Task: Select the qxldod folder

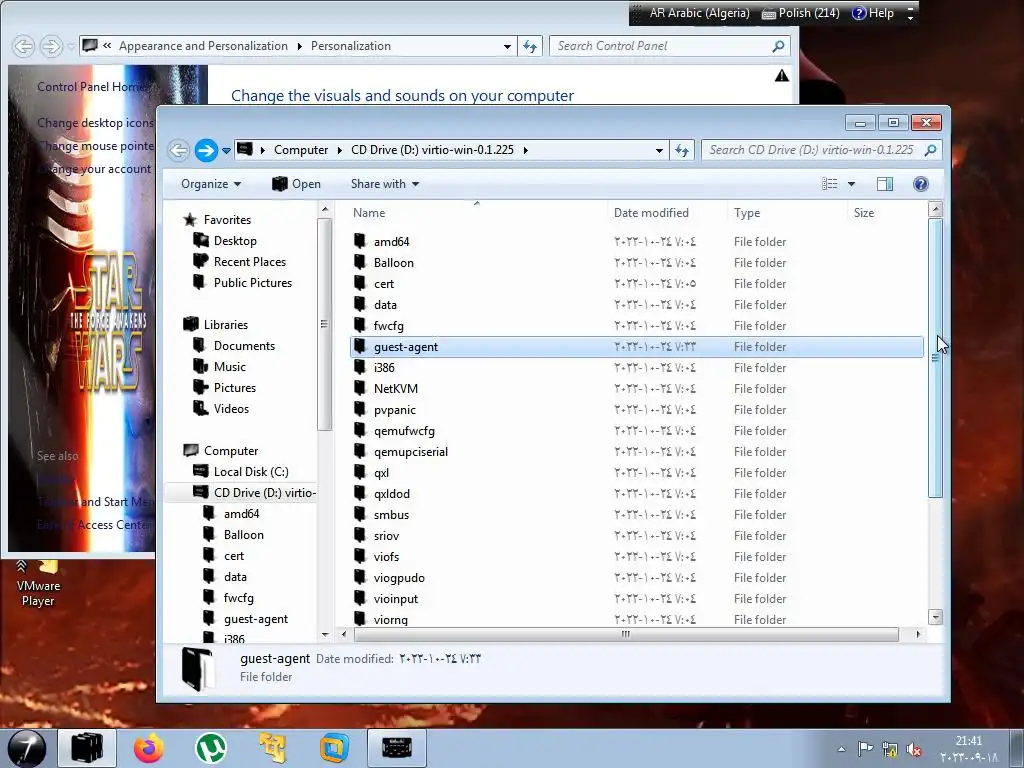Action: 637,494
